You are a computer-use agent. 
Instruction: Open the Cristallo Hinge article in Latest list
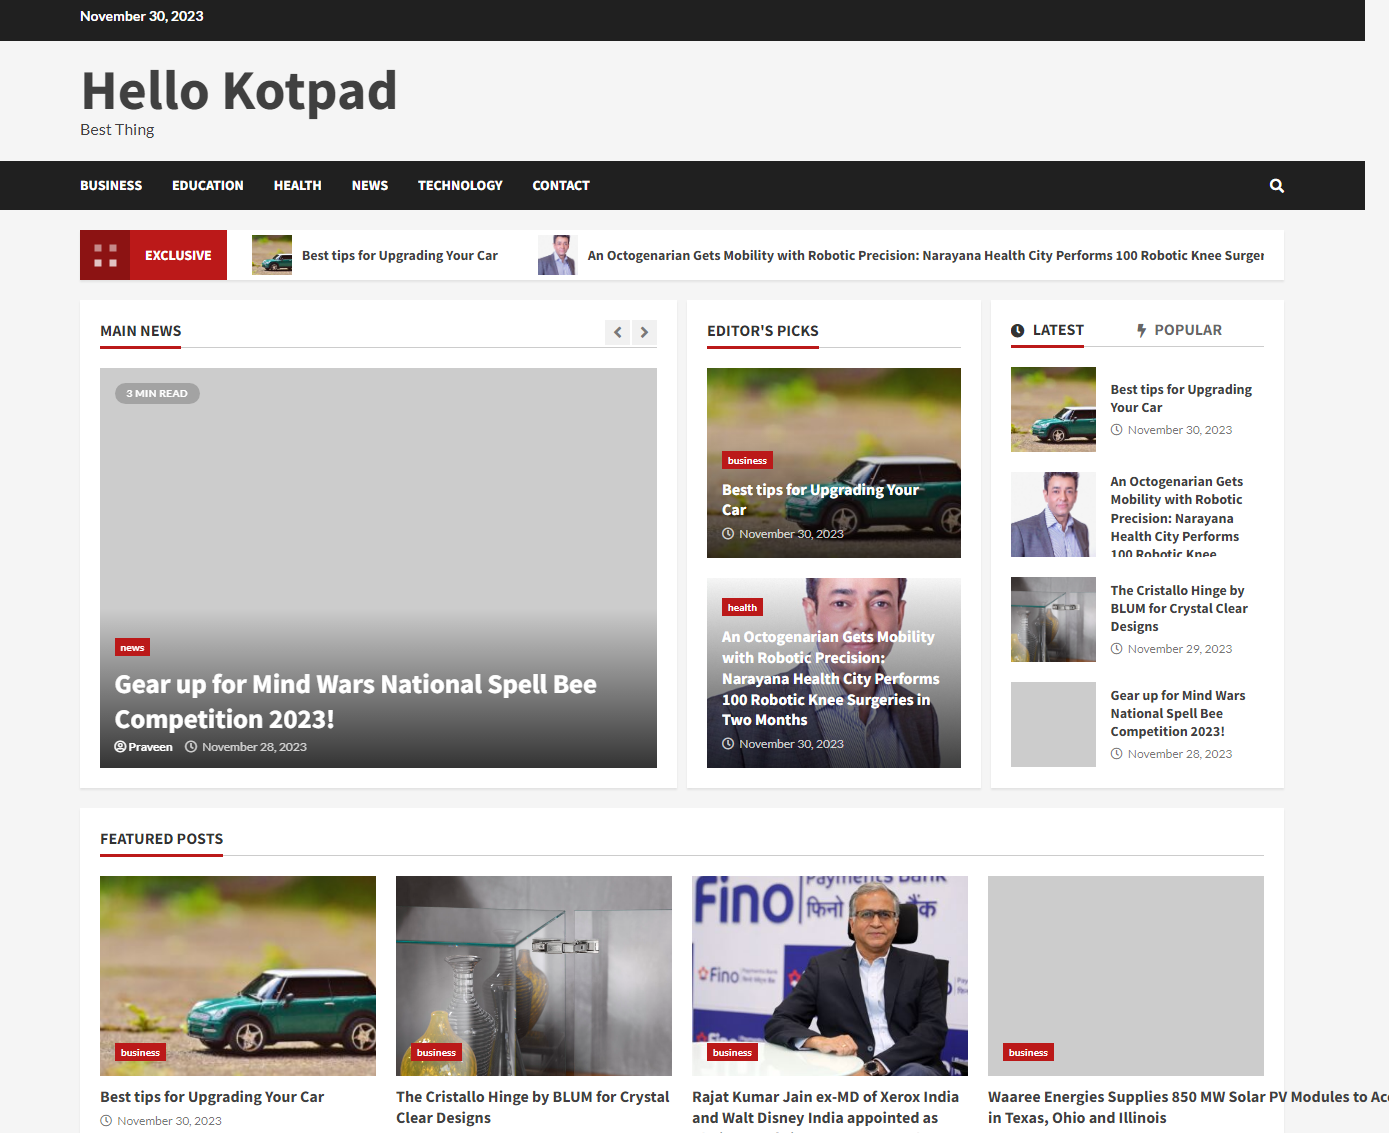pyautogui.click(x=1178, y=608)
